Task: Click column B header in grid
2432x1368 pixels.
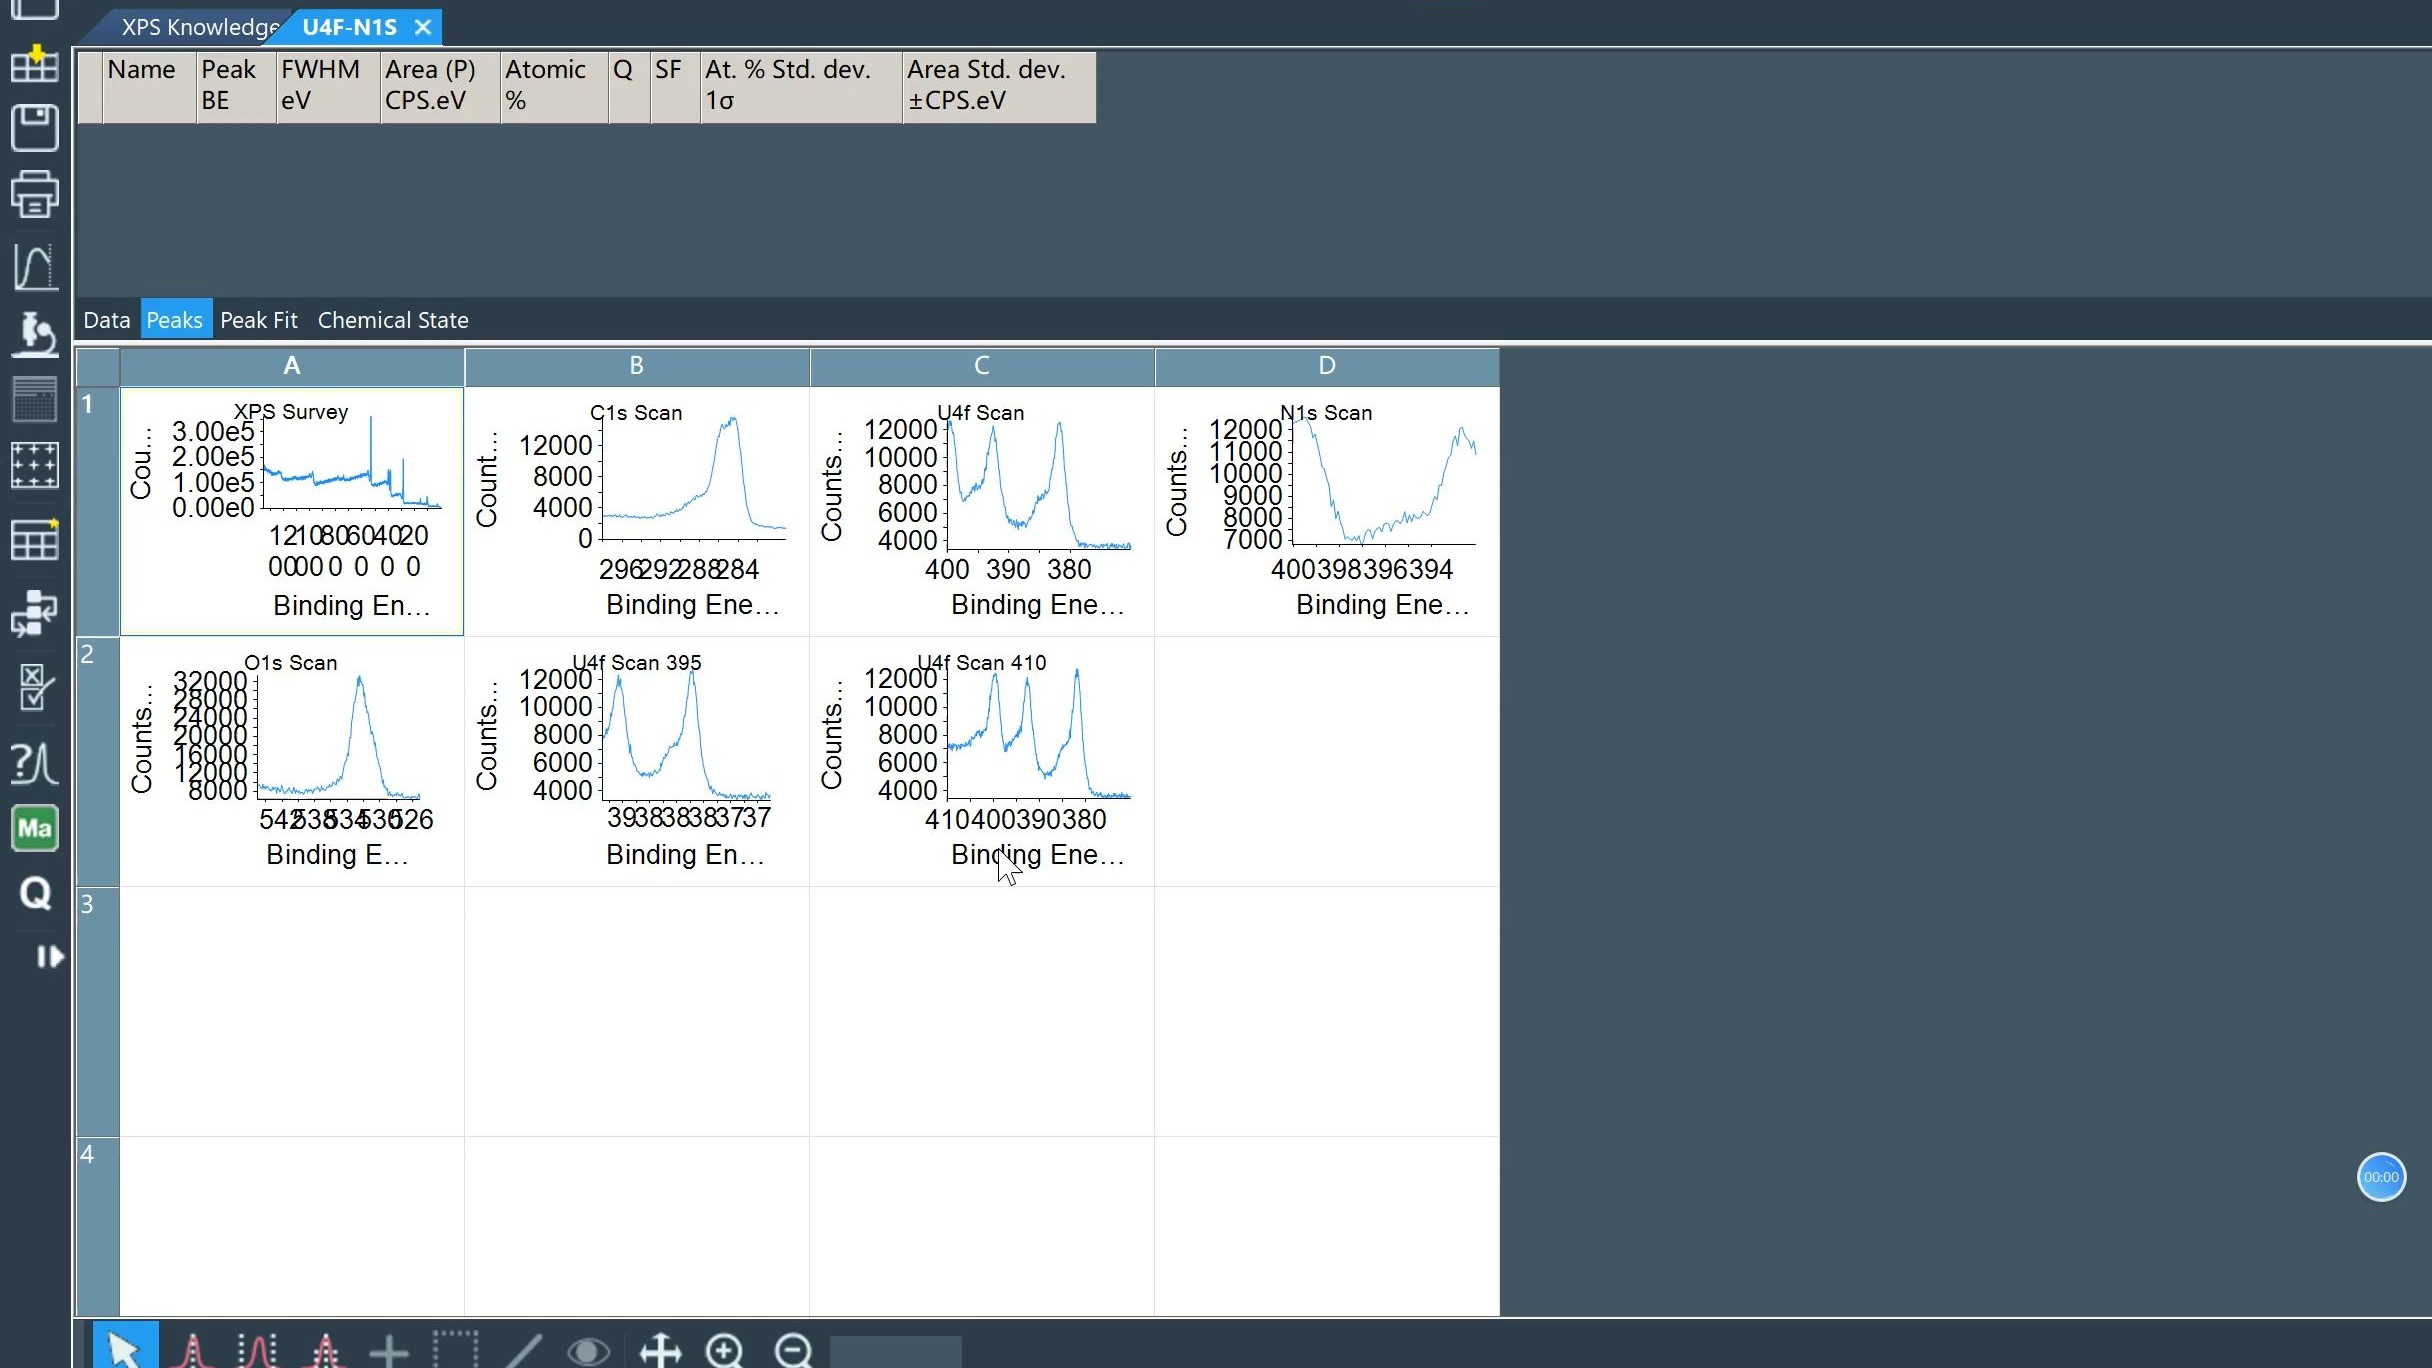Action: pyautogui.click(x=636, y=366)
